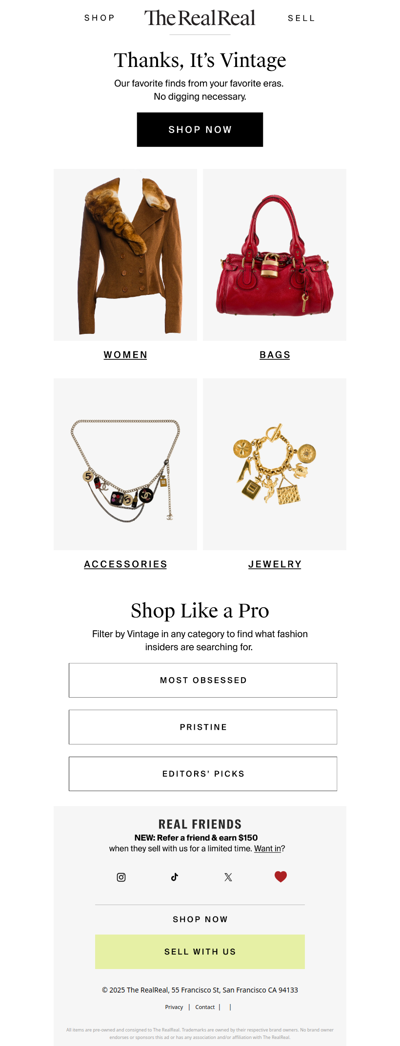Image resolution: width=400 pixels, height=1046 pixels.
Task: Open the gold charm bracelet image
Action: 275,464
